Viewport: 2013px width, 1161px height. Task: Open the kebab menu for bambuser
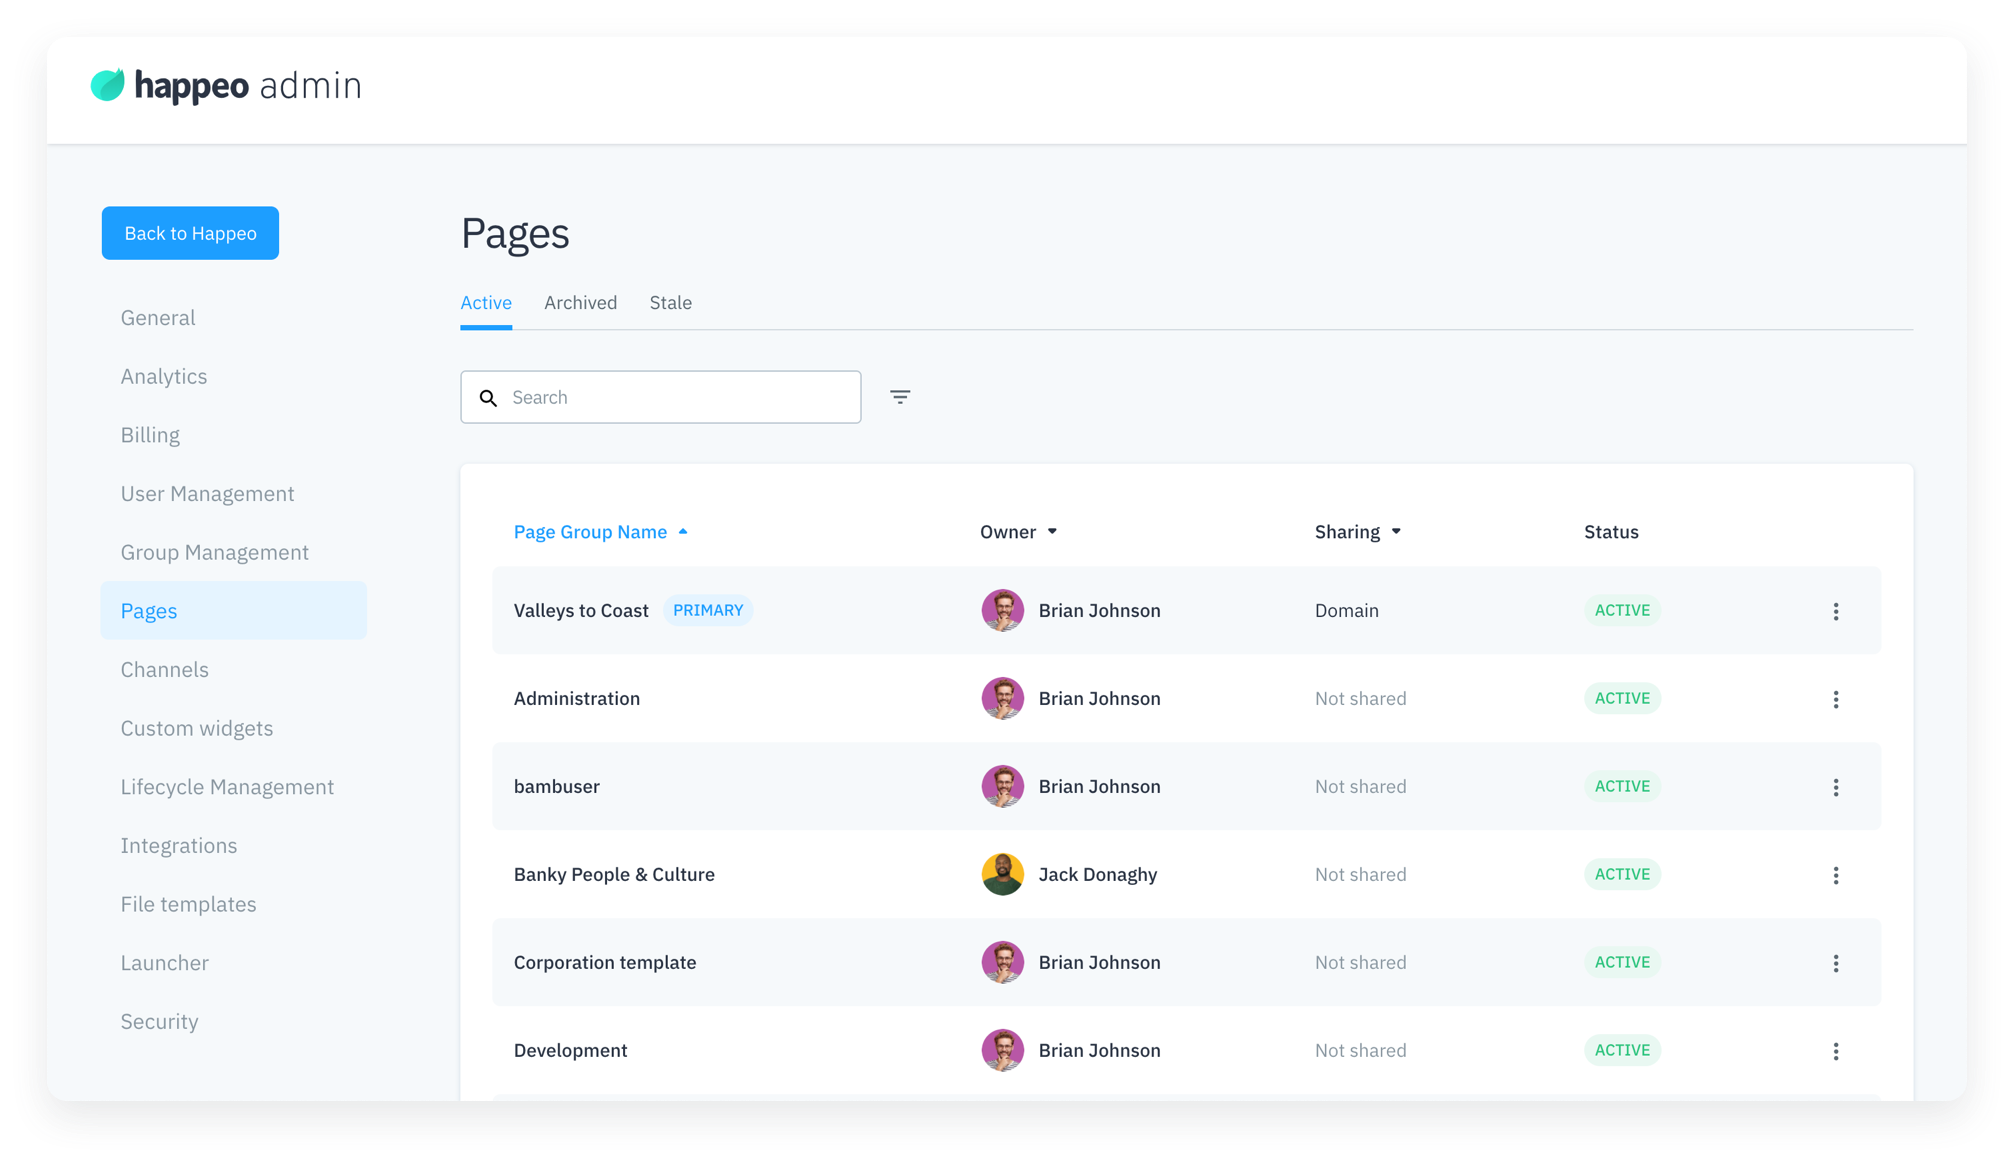click(x=1836, y=787)
